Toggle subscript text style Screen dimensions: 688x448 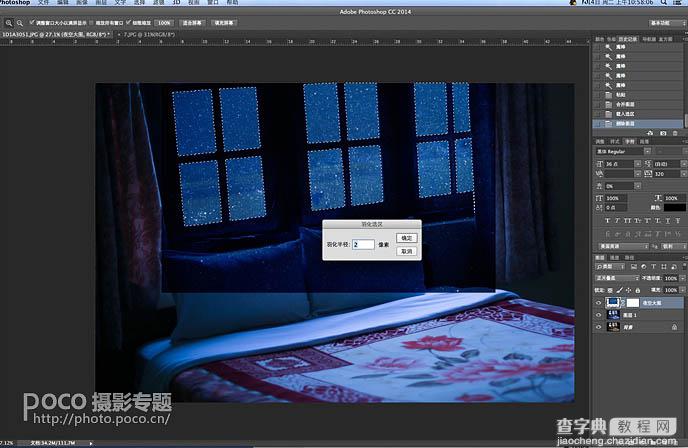pos(659,220)
